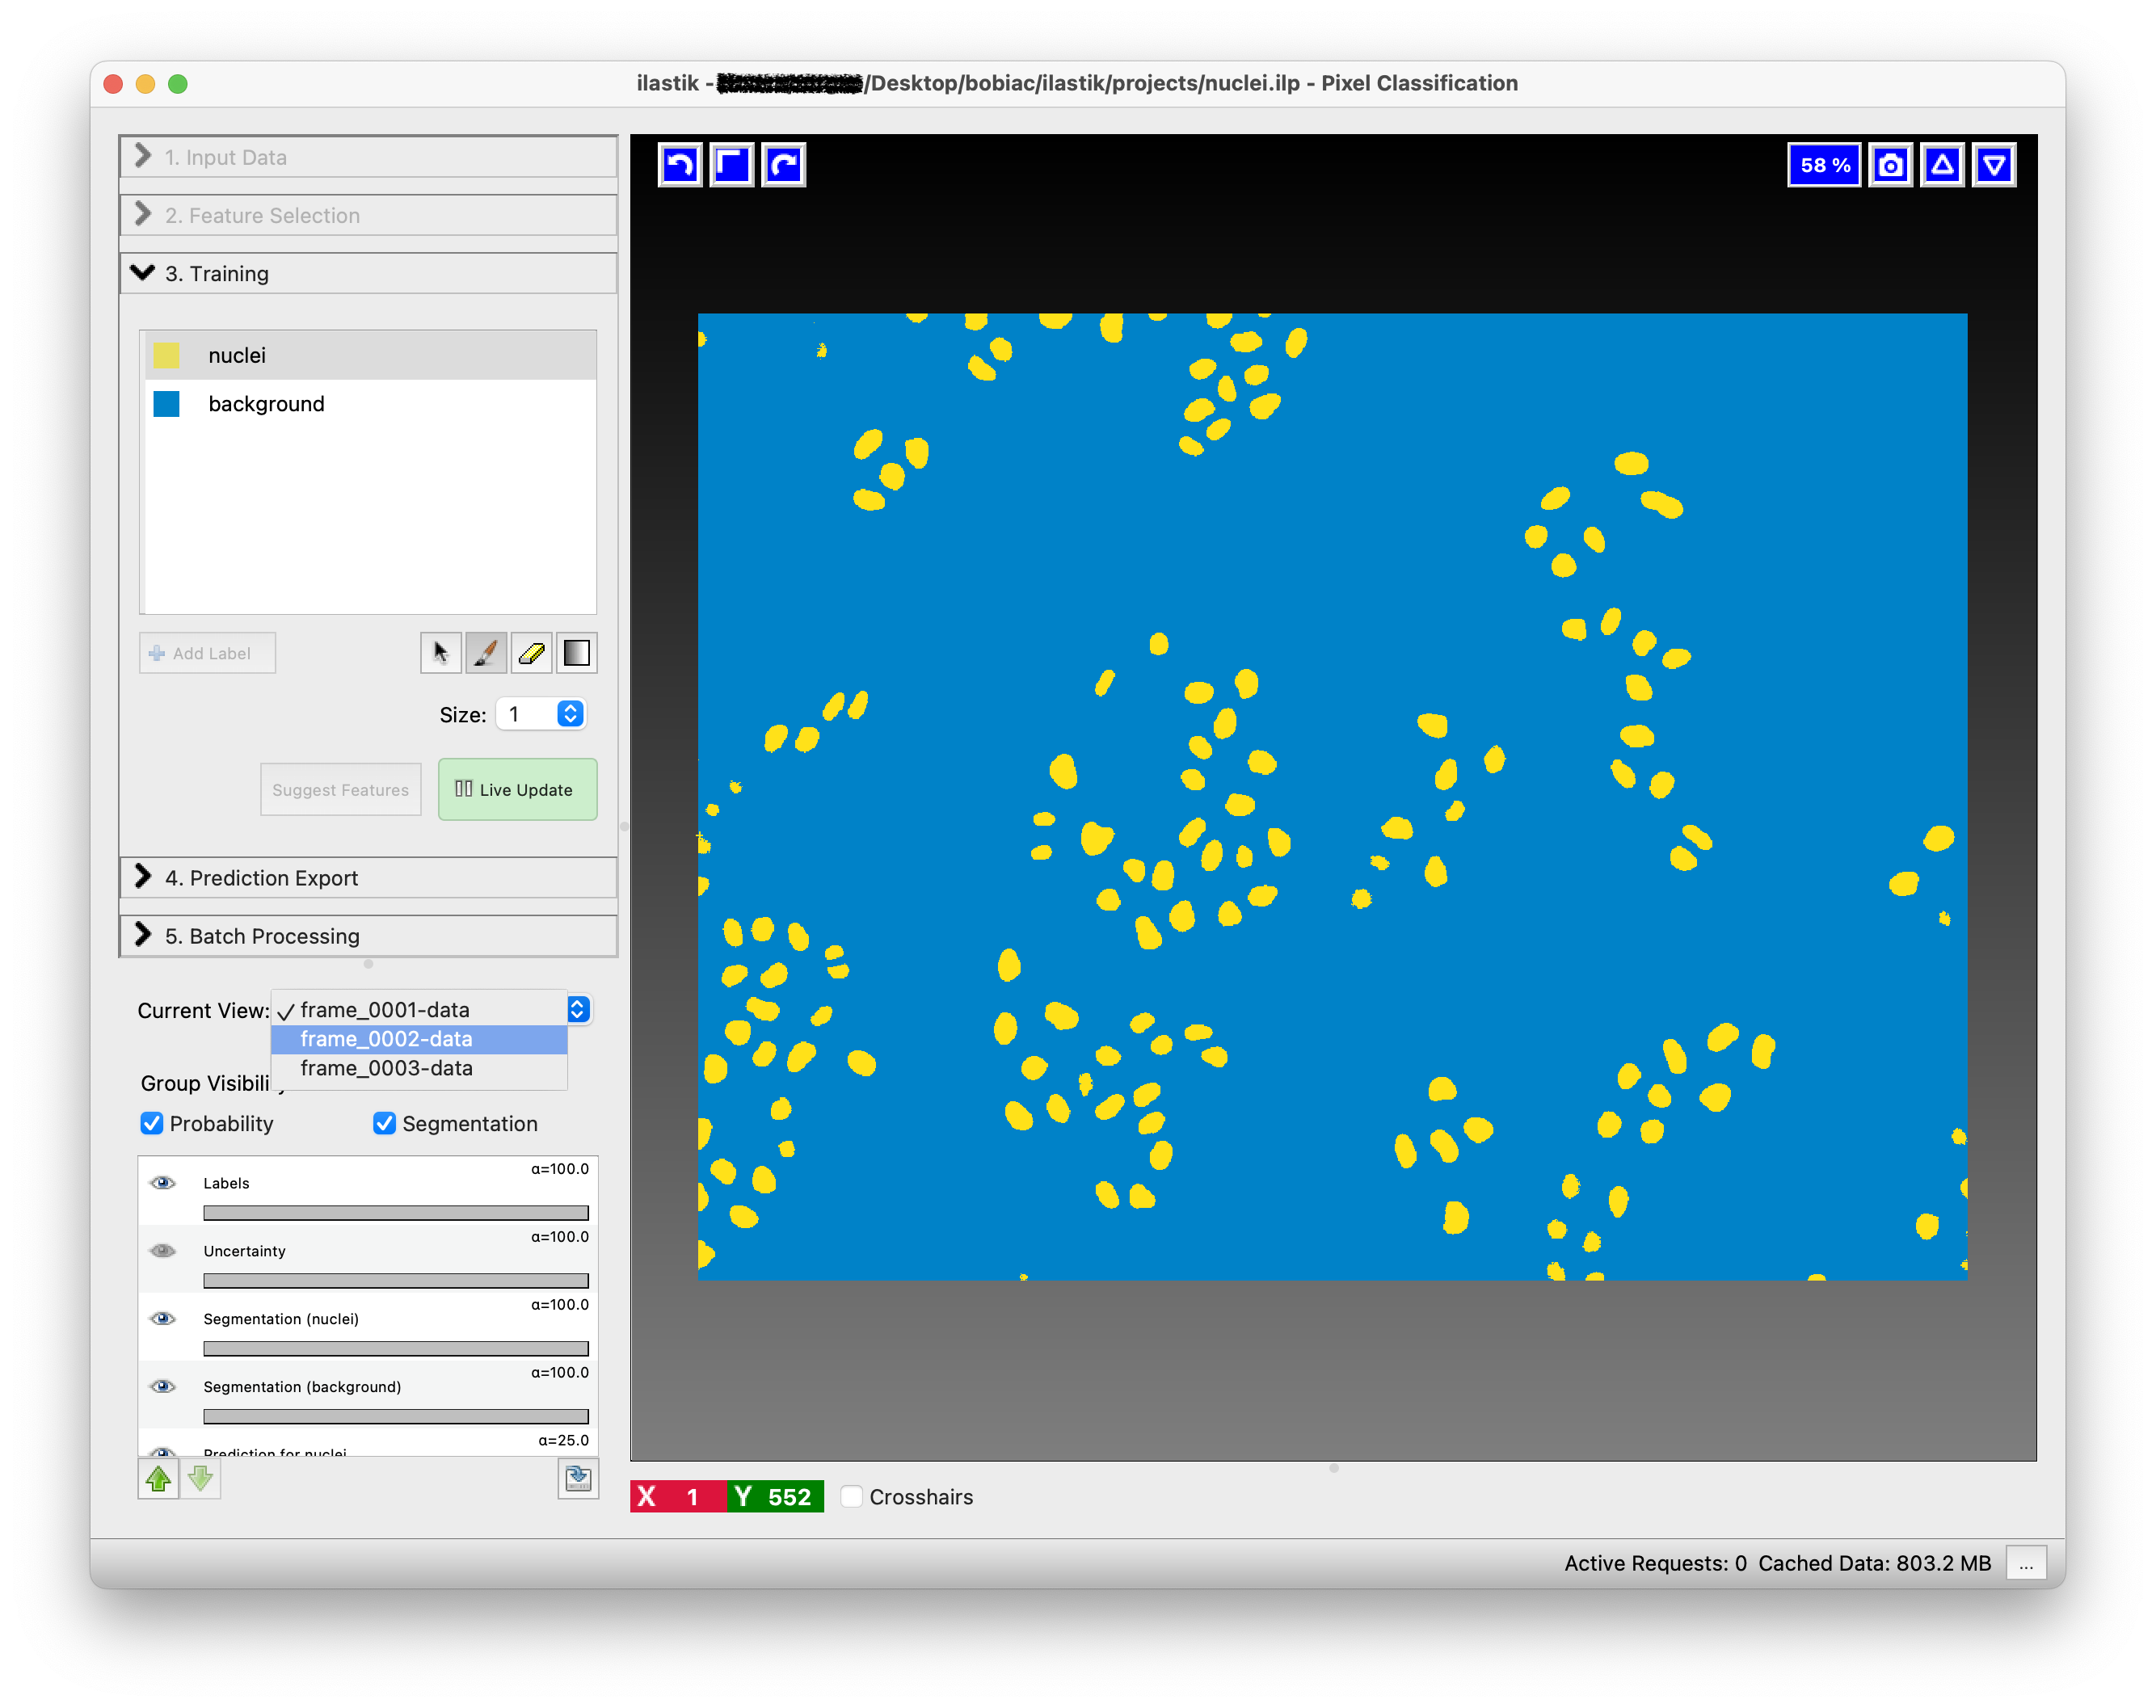Image resolution: width=2156 pixels, height=1708 pixels.
Task: Select the eraser tool
Action: click(x=531, y=653)
